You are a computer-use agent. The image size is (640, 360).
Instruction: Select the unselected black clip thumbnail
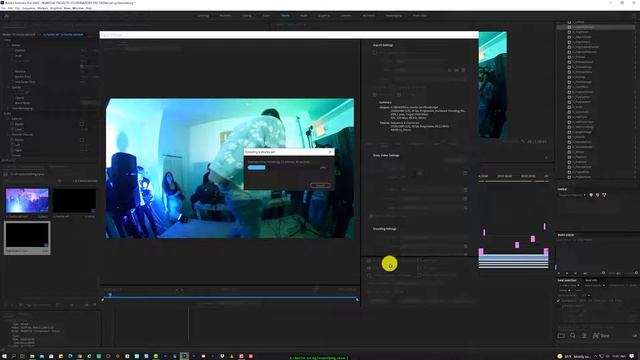coord(74,200)
